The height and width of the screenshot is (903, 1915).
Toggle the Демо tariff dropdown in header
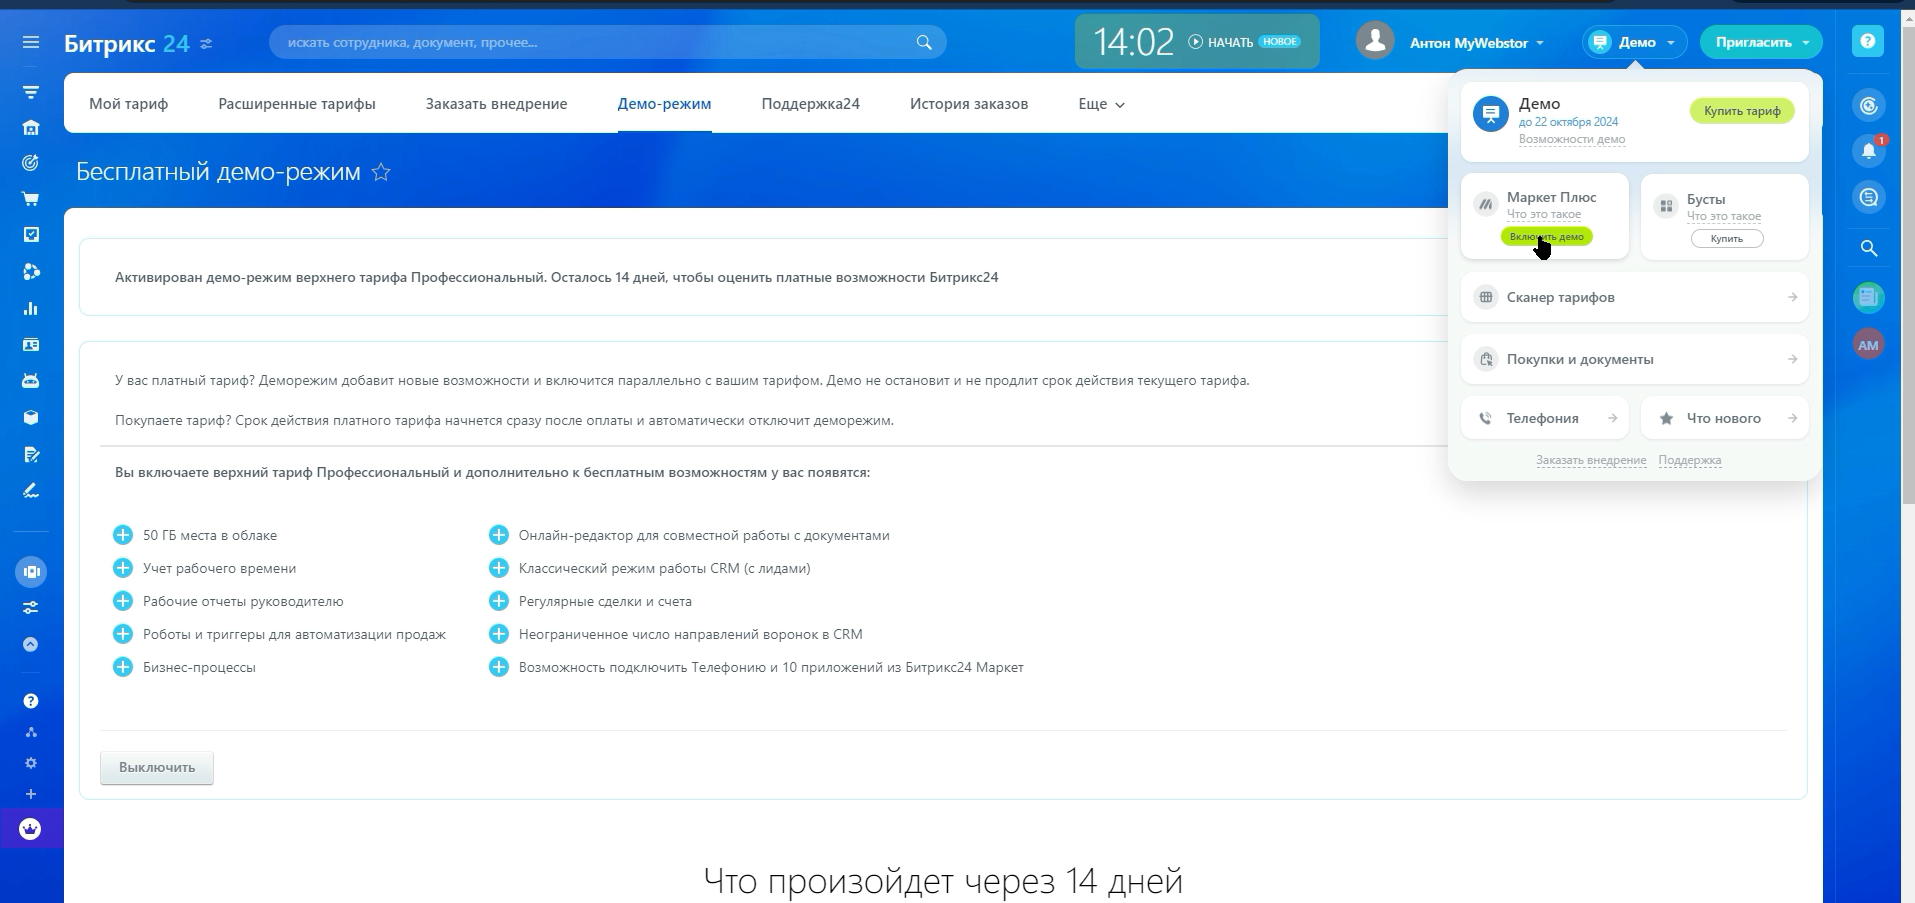pos(1635,42)
